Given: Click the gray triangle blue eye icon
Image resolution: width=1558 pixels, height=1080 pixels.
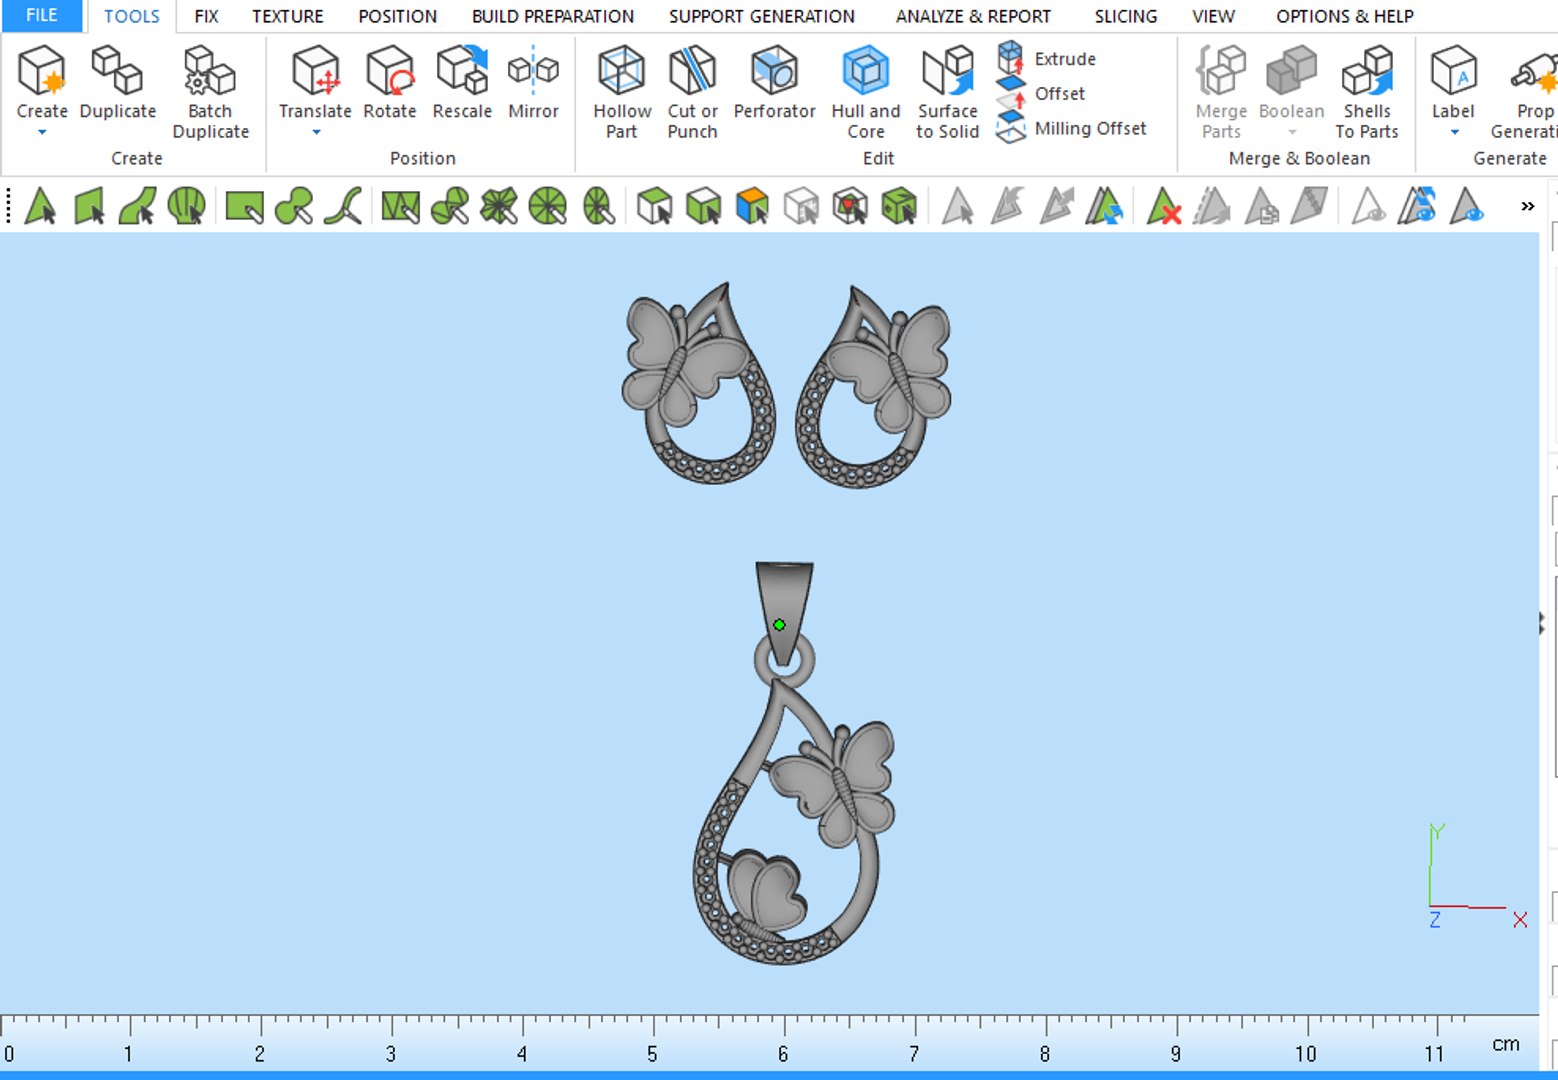Looking at the screenshot, I should tap(1466, 206).
